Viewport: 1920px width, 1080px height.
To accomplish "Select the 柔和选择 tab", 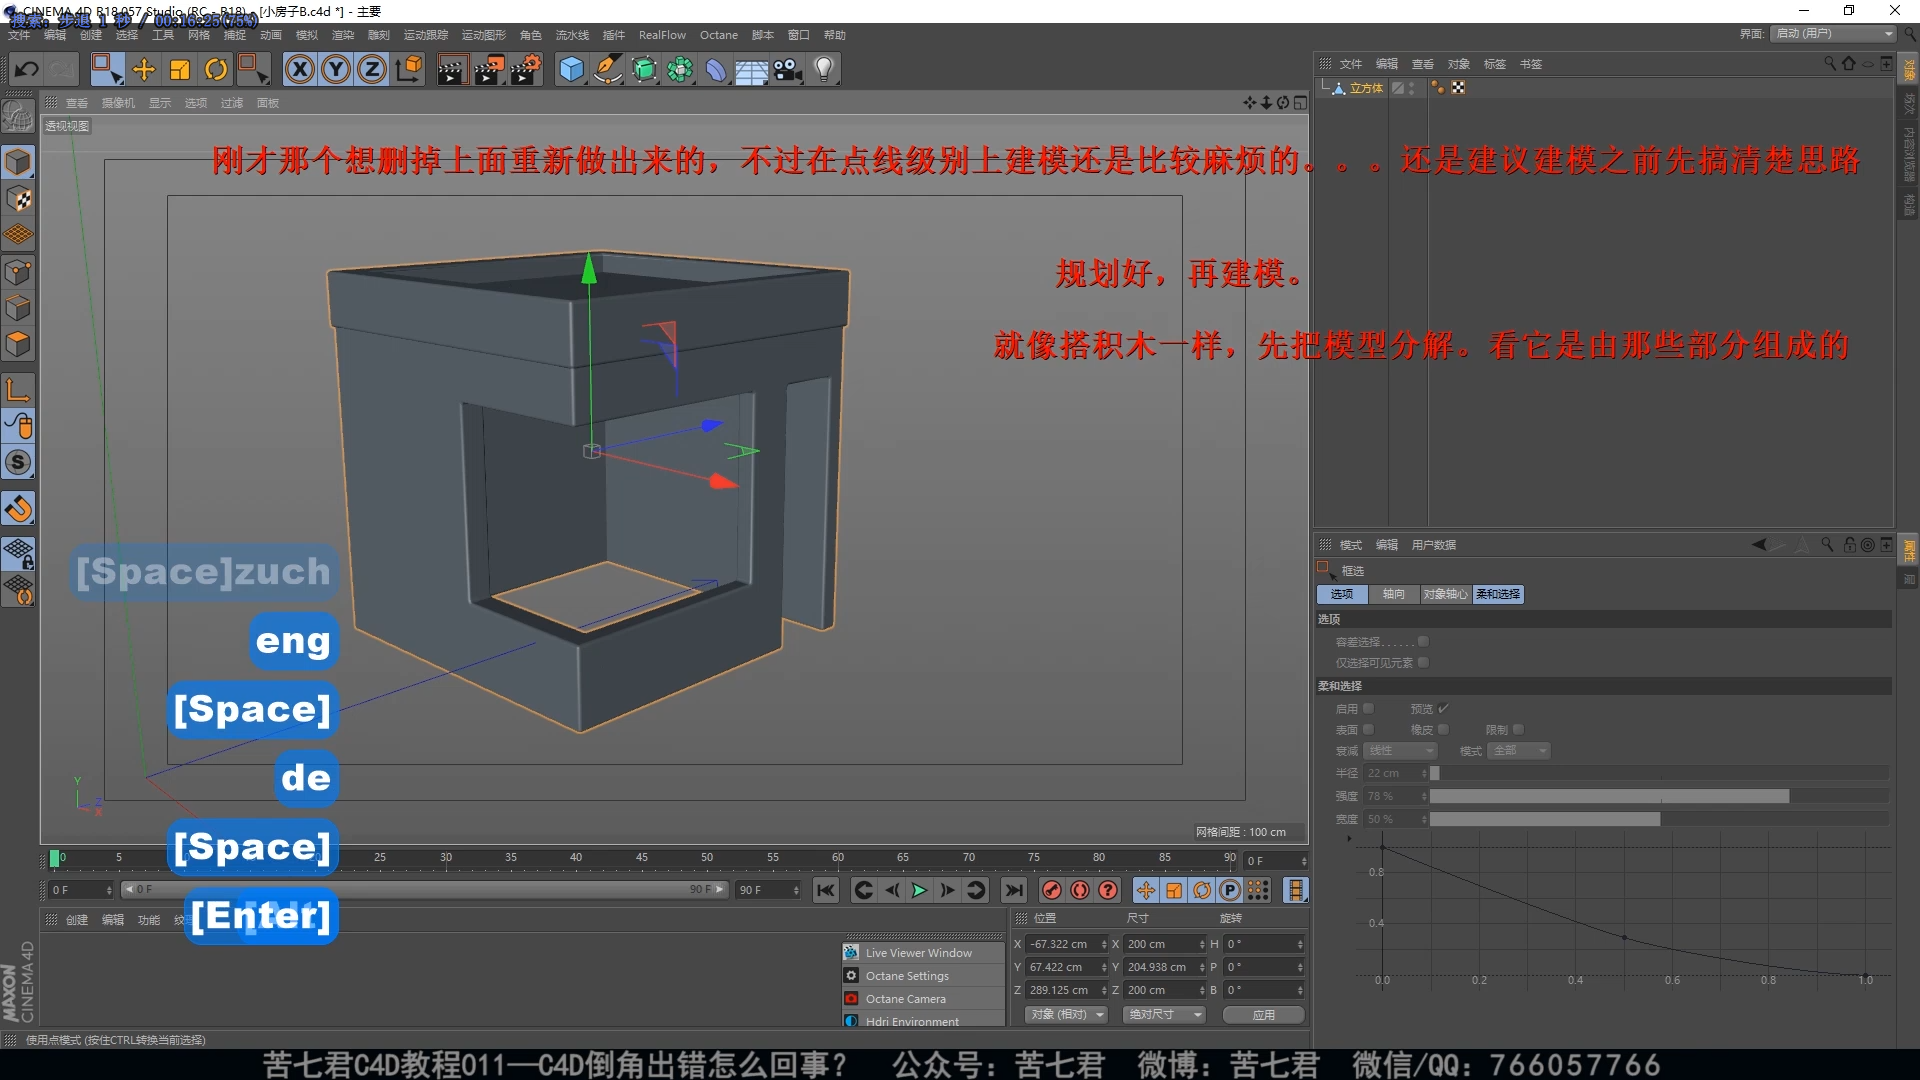I will pos(1498,594).
